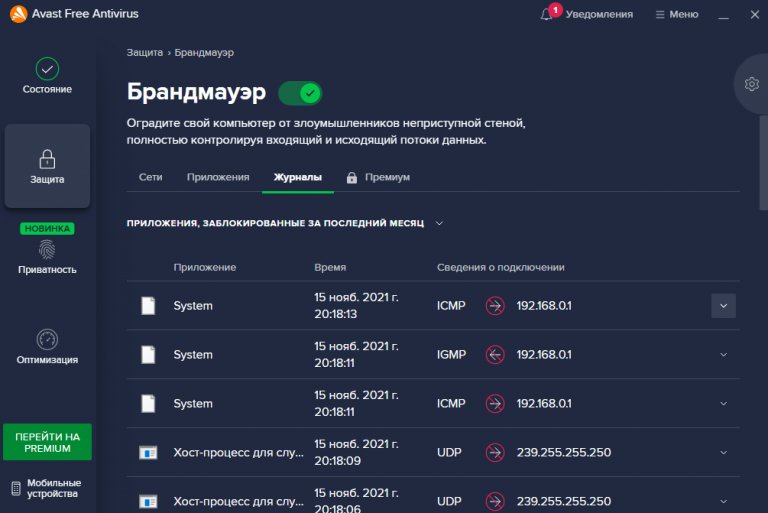Select the Журналы tab
The image size is (768, 513).
(298, 177)
